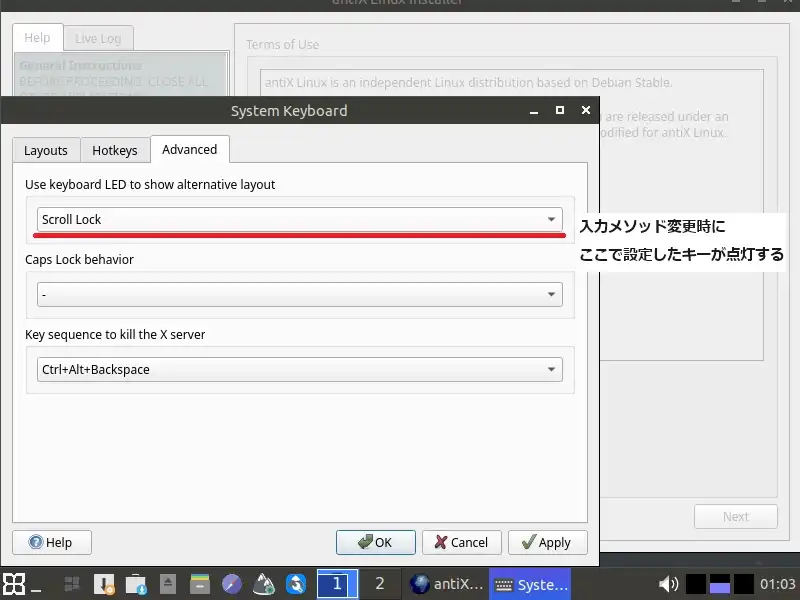The height and width of the screenshot is (600, 800).
Task: Open the Caps Lock behavior dropdown
Action: click(299, 295)
